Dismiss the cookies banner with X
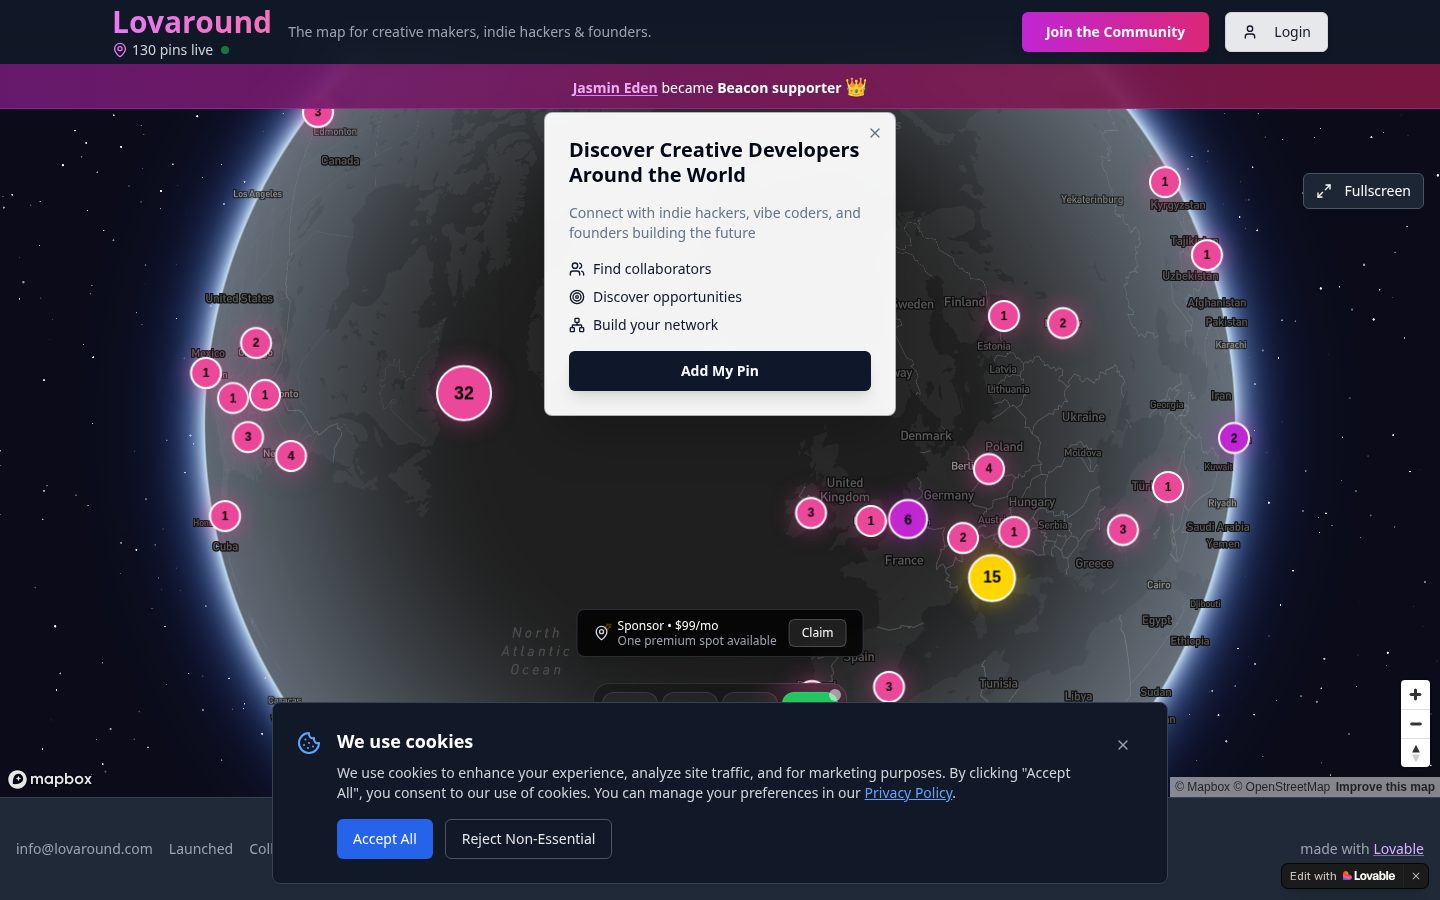Image resolution: width=1440 pixels, height=900 pixels. pos(1123,745)
